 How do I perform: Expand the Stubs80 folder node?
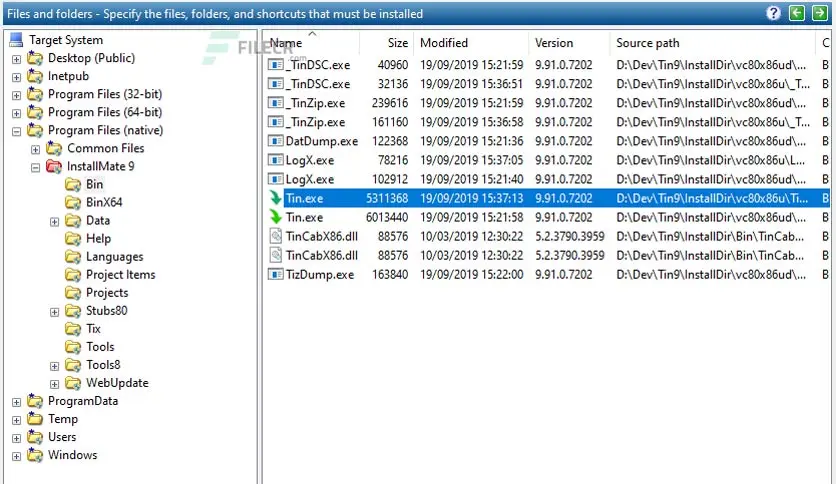[x=54, y=311]
